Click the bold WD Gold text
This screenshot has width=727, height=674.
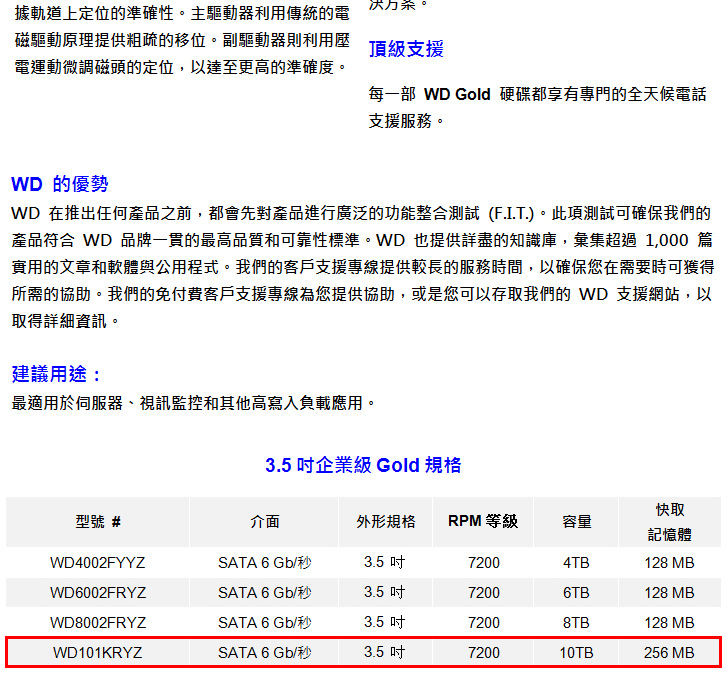point(457,95)
